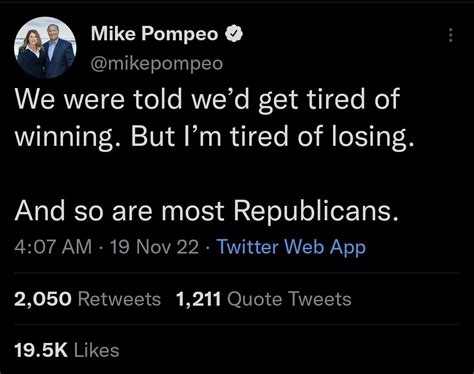474x374 pixels.
Task: Open the @mikepompeo handle link
Action: (157, 63)
